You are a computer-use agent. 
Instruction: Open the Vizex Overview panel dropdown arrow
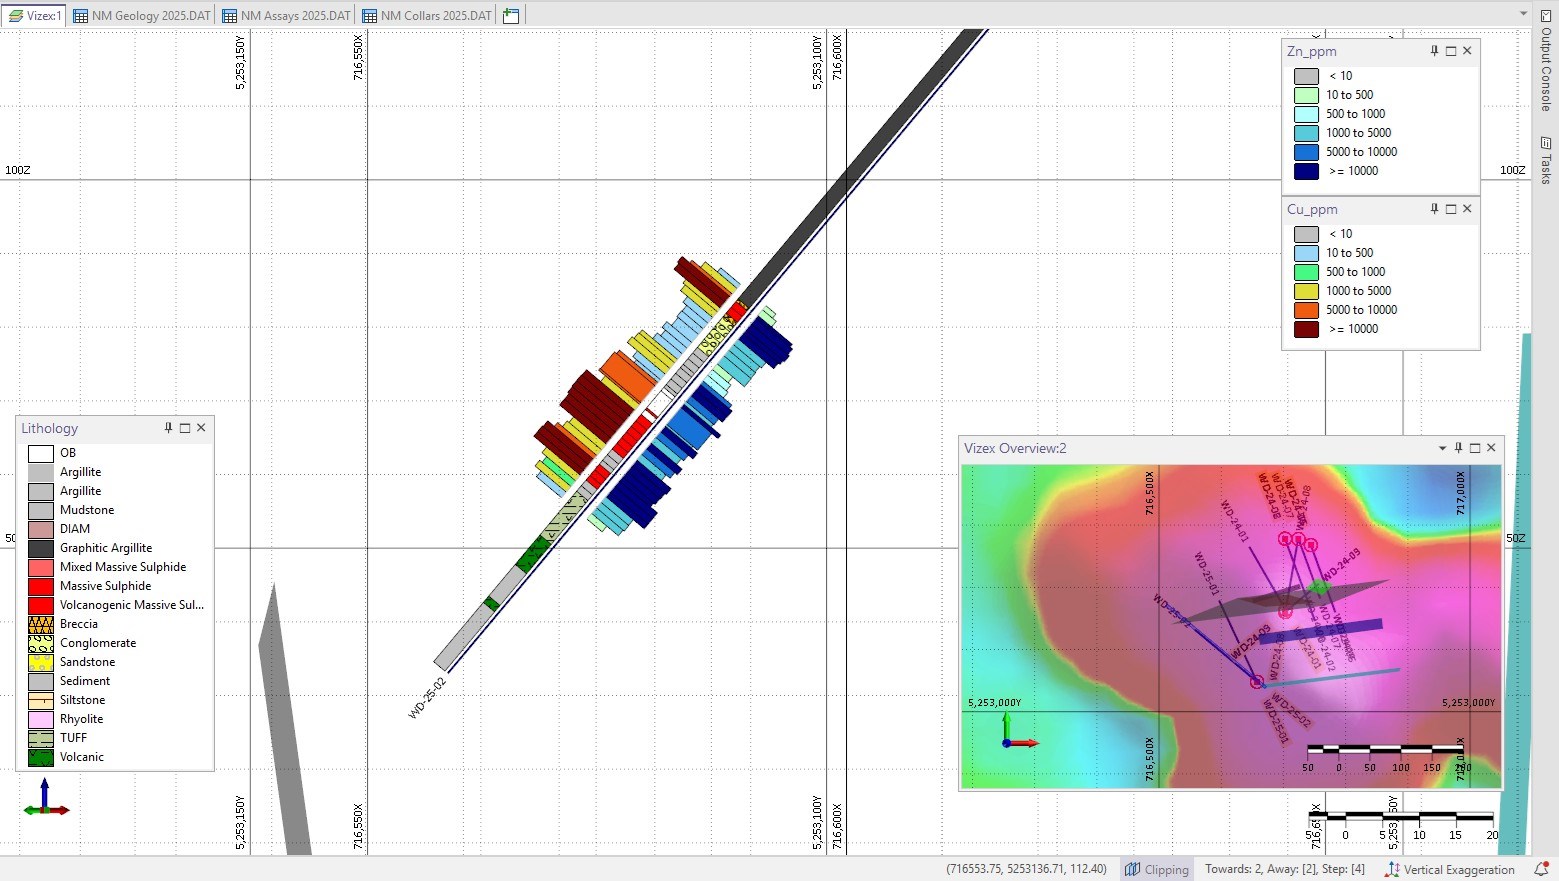(1442, 448)
